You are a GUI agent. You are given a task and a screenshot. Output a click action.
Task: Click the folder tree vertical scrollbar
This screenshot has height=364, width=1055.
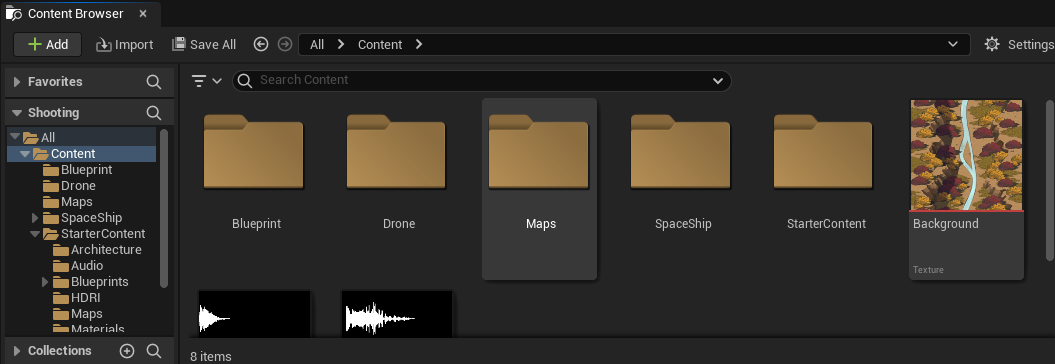coord(163,209)
